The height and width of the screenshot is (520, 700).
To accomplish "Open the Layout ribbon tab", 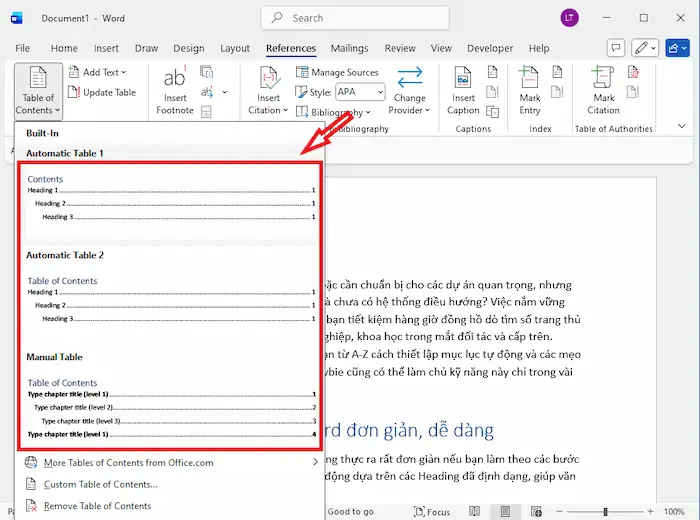I will tap(235, 48).
